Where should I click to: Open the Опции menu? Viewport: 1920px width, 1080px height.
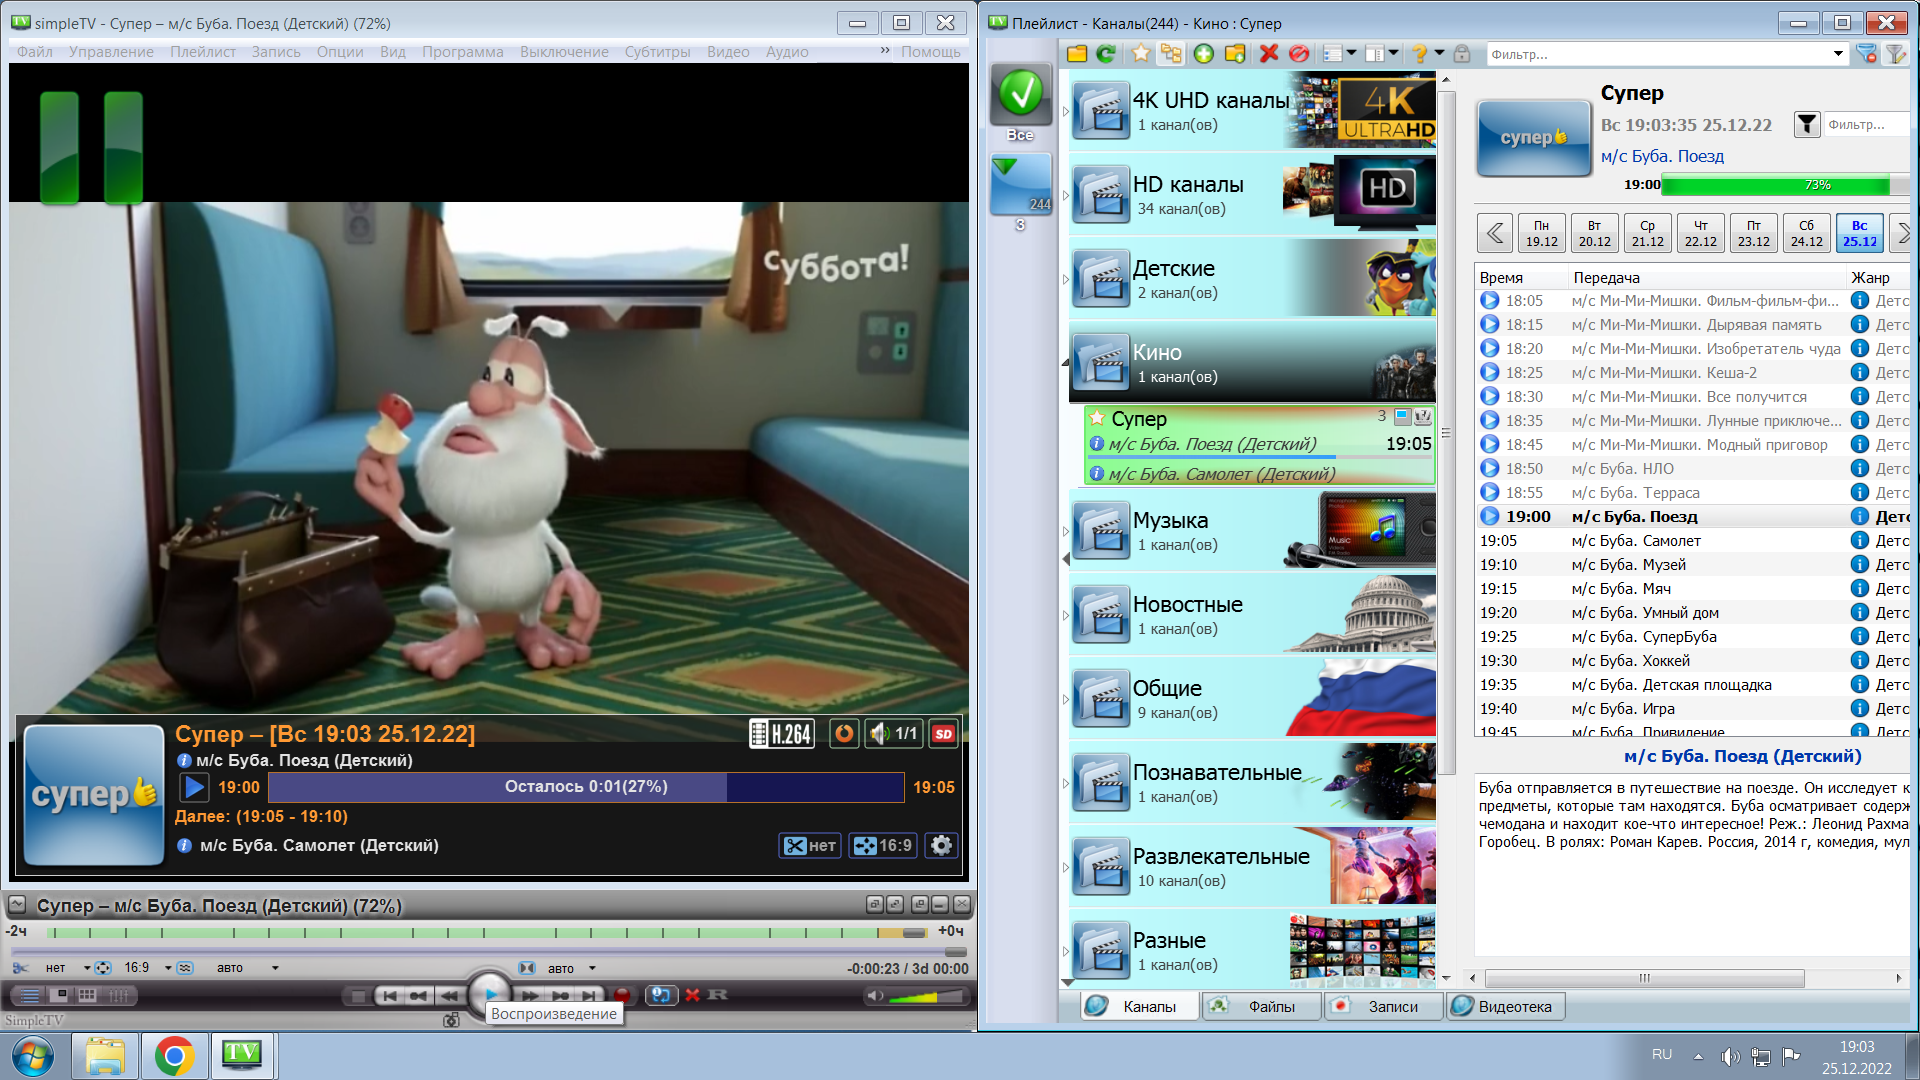tap(340, 52)
